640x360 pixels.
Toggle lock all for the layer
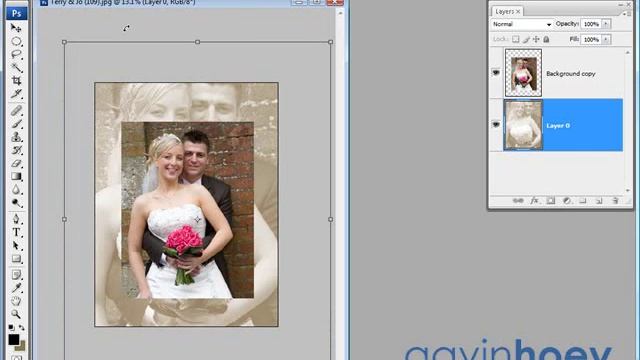(546, 39)
